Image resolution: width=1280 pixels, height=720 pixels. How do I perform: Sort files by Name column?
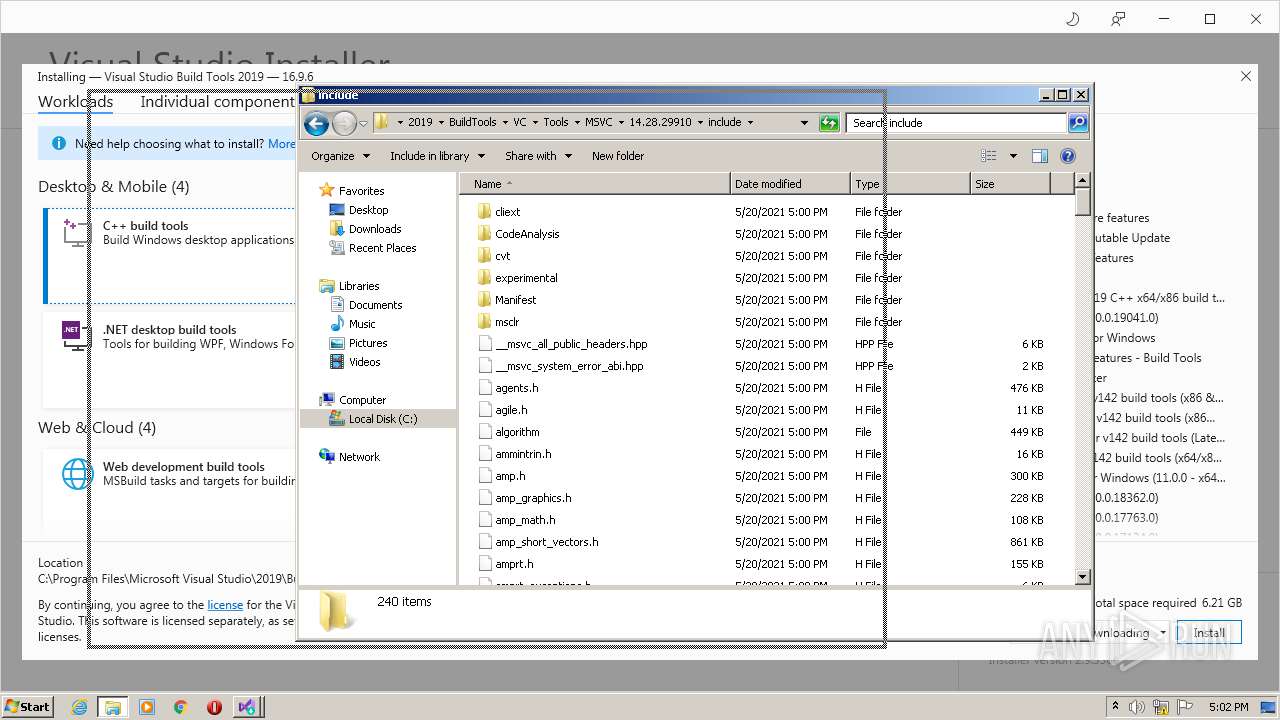(x=596, y=184)
